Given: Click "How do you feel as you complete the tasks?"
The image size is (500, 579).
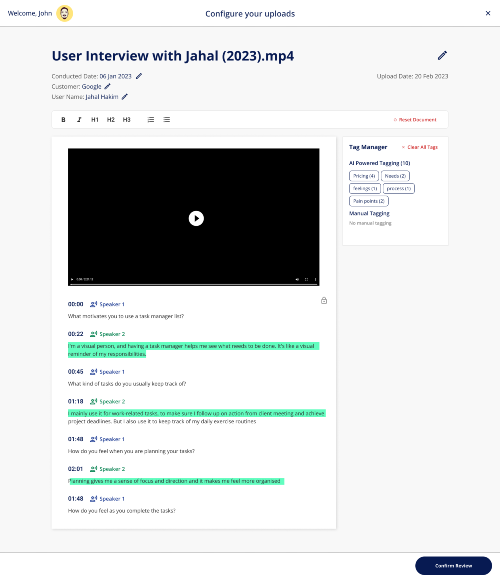Looking at the screenshot, I should point(121,511).
